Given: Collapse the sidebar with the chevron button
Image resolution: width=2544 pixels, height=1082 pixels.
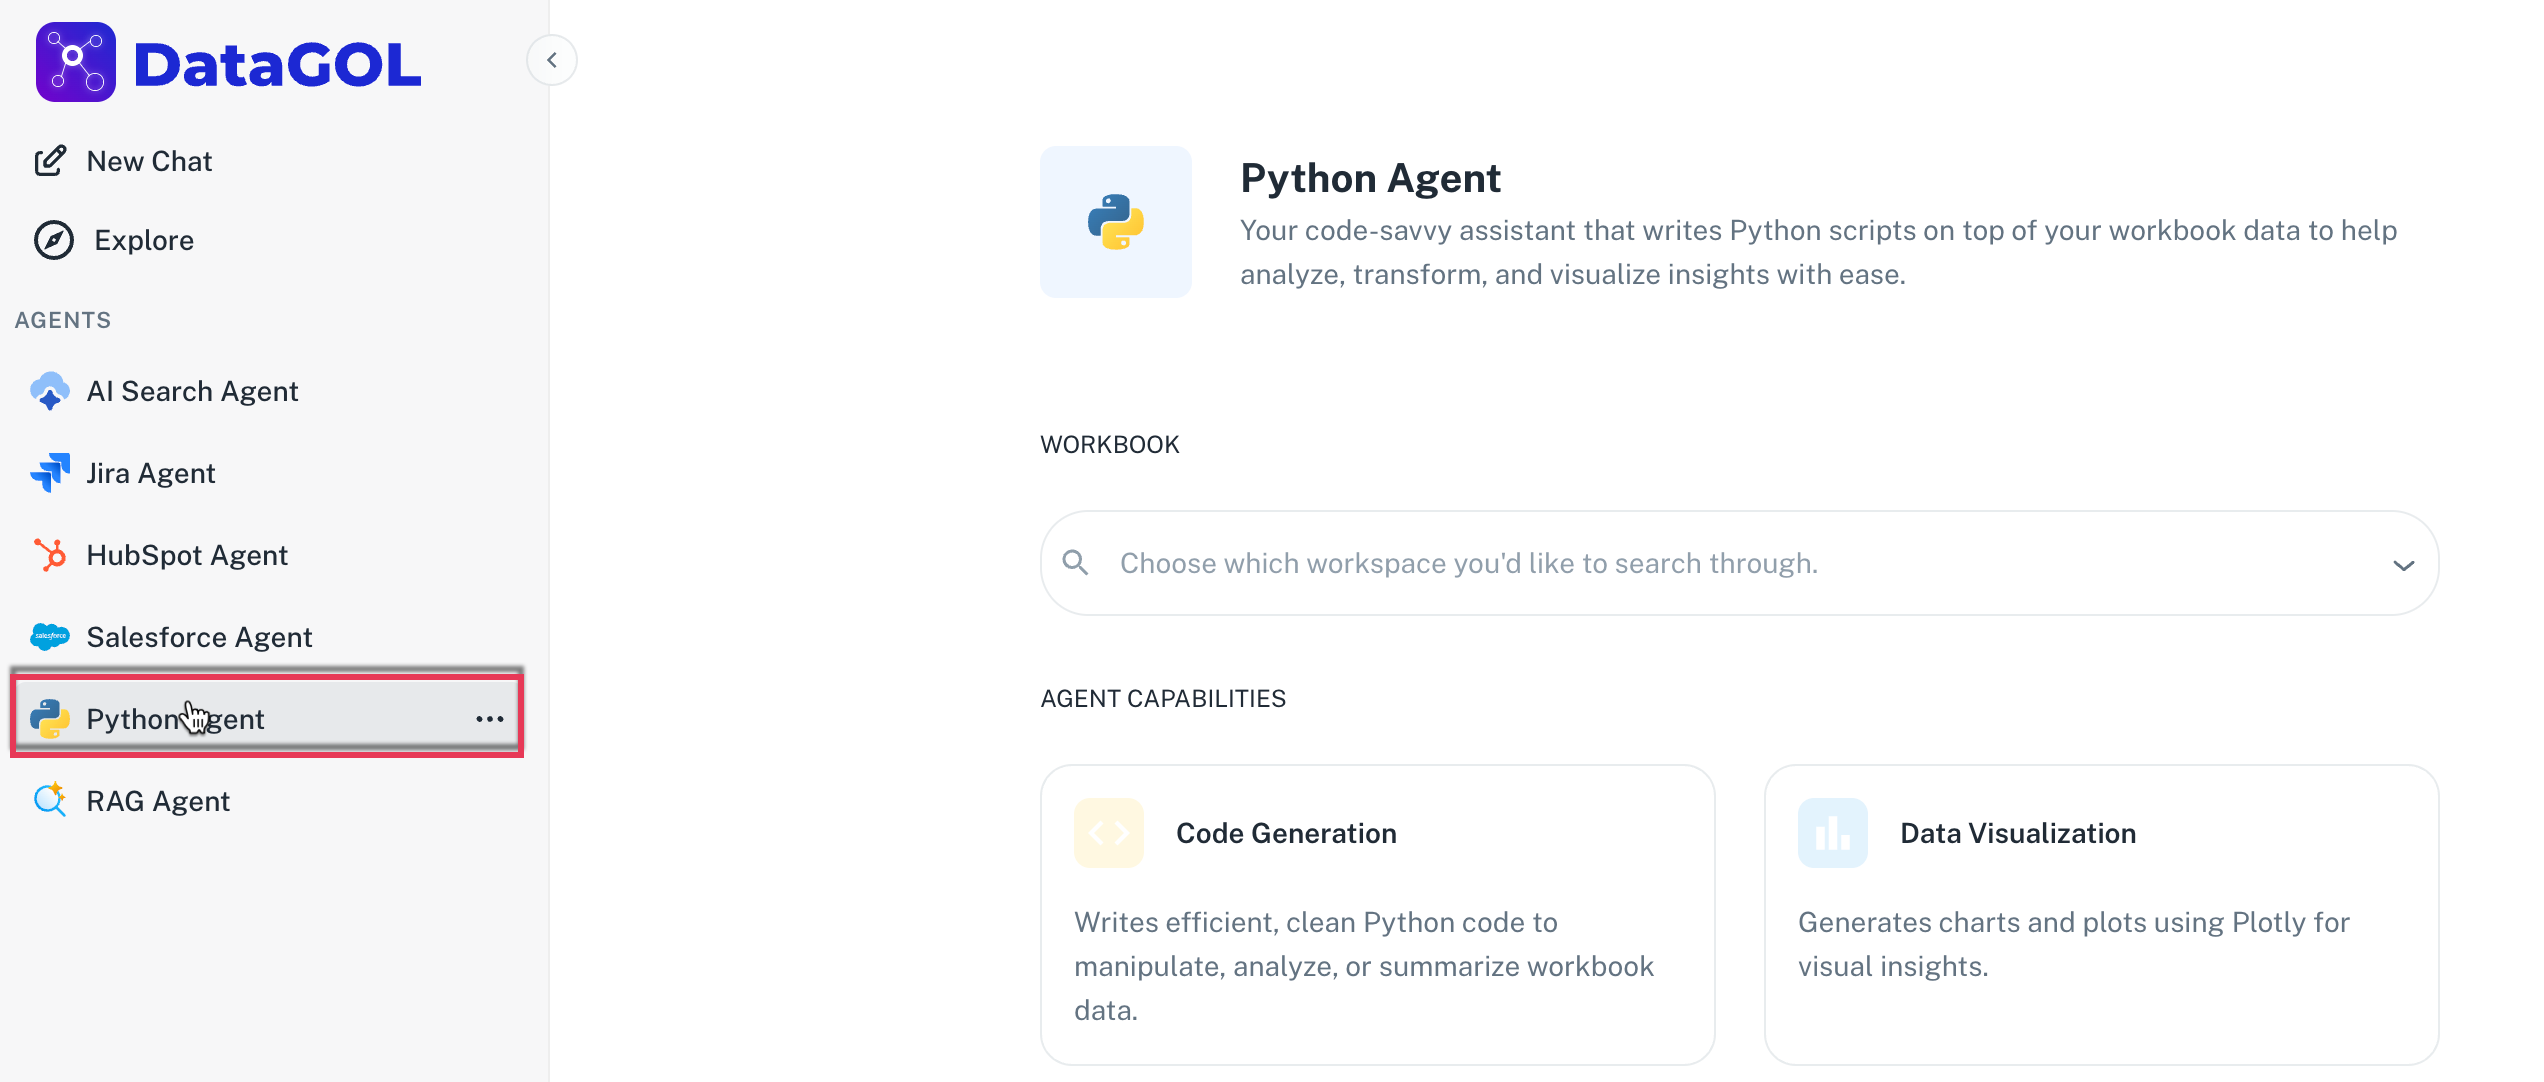Looking at the screenshot, I should click(x=552, y=61).
